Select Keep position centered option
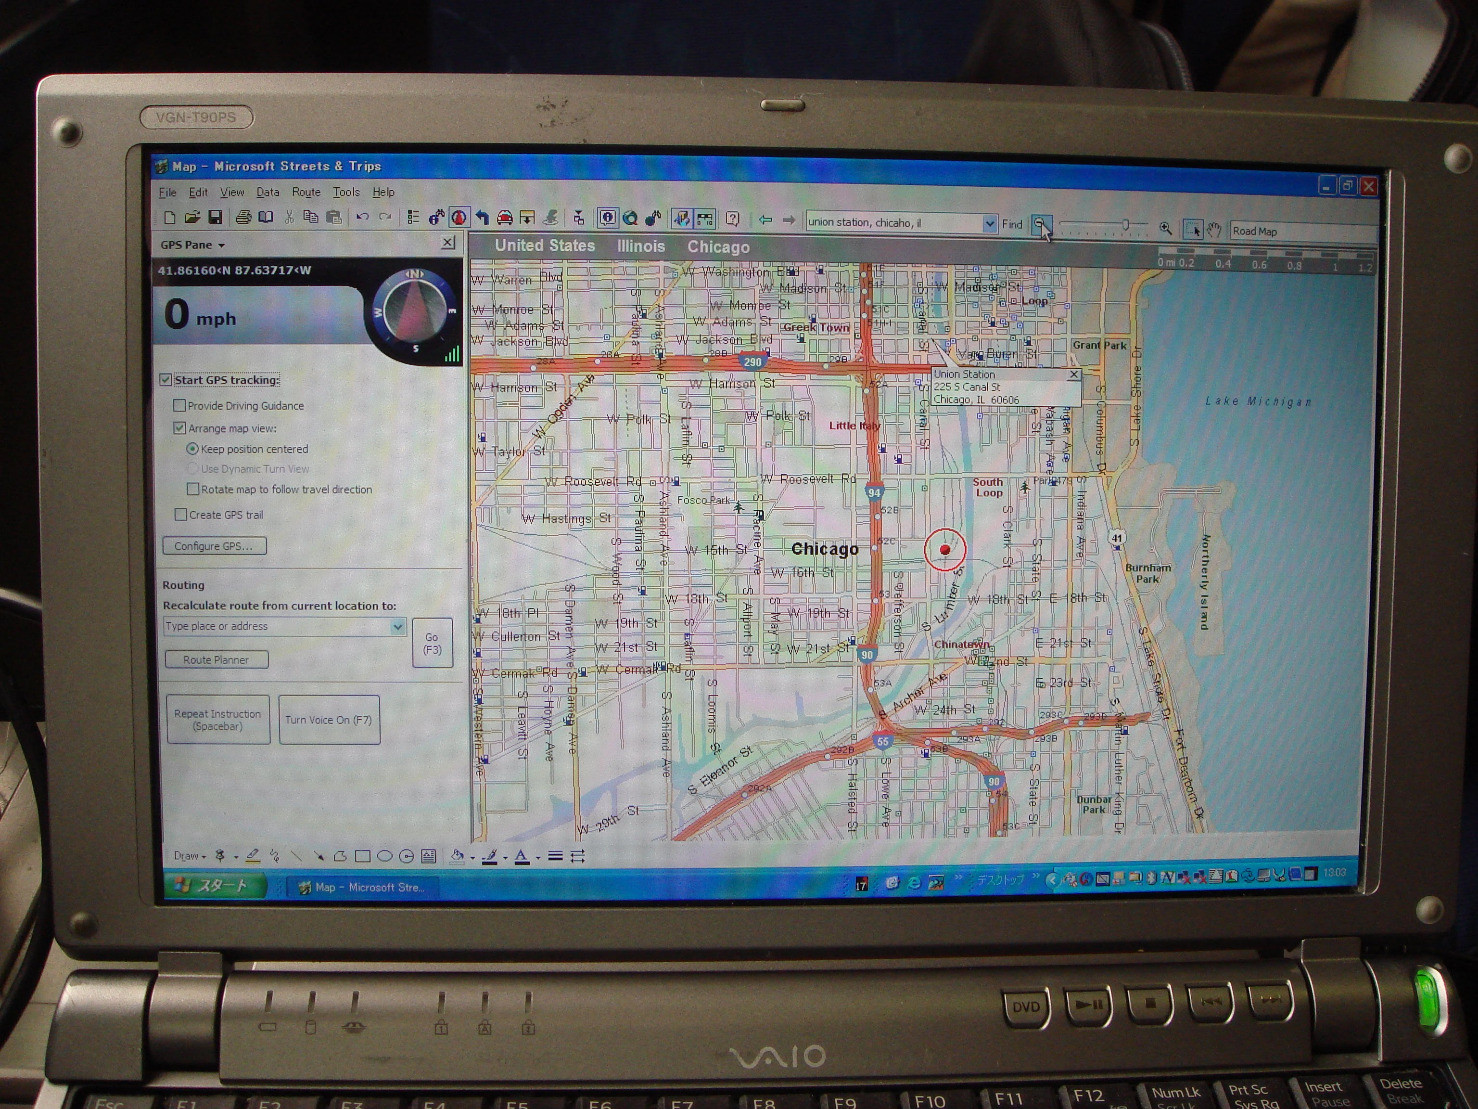Viewport: 1478px width, 1109px height. coord(192,449)
